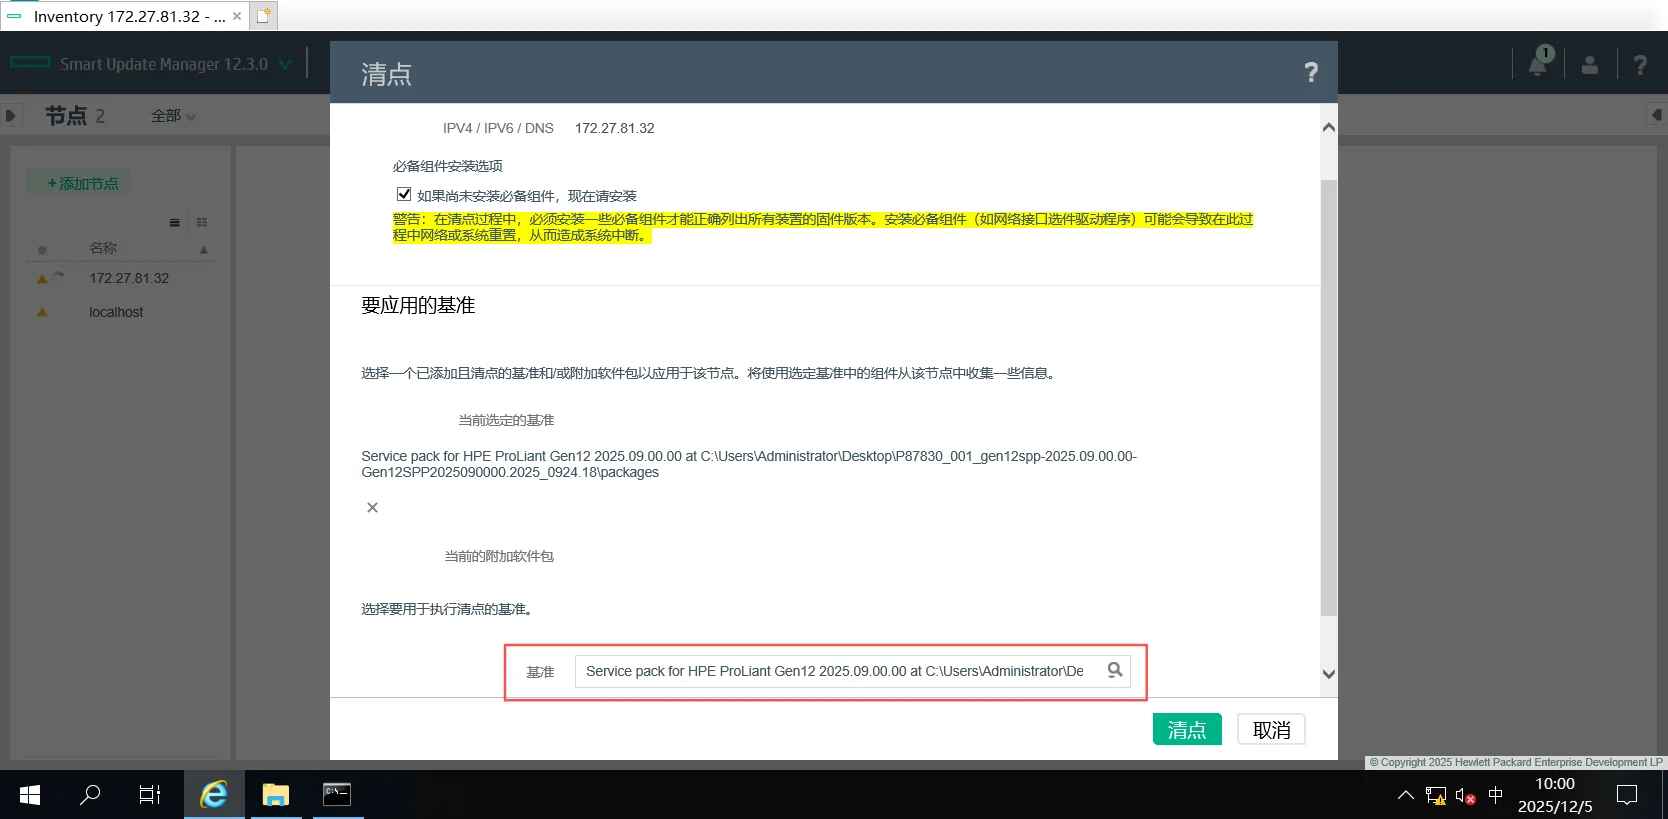Image resolution: width=1668 pixels, height=819 pixels.
Task: Open the notifications bell with badge 1
Action: tap(1540, 63)
